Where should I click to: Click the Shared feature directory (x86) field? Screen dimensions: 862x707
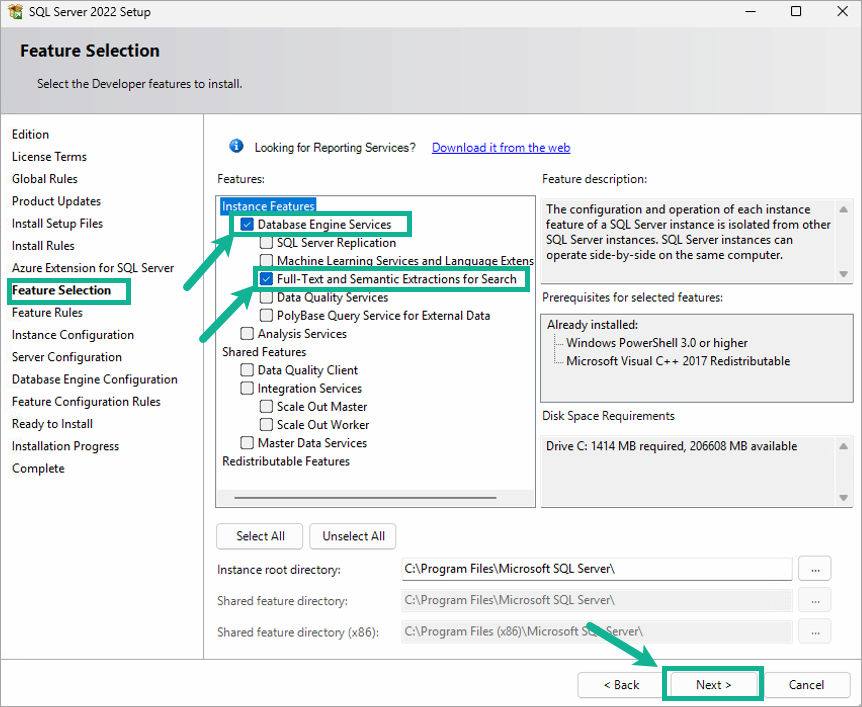(596, 632)
